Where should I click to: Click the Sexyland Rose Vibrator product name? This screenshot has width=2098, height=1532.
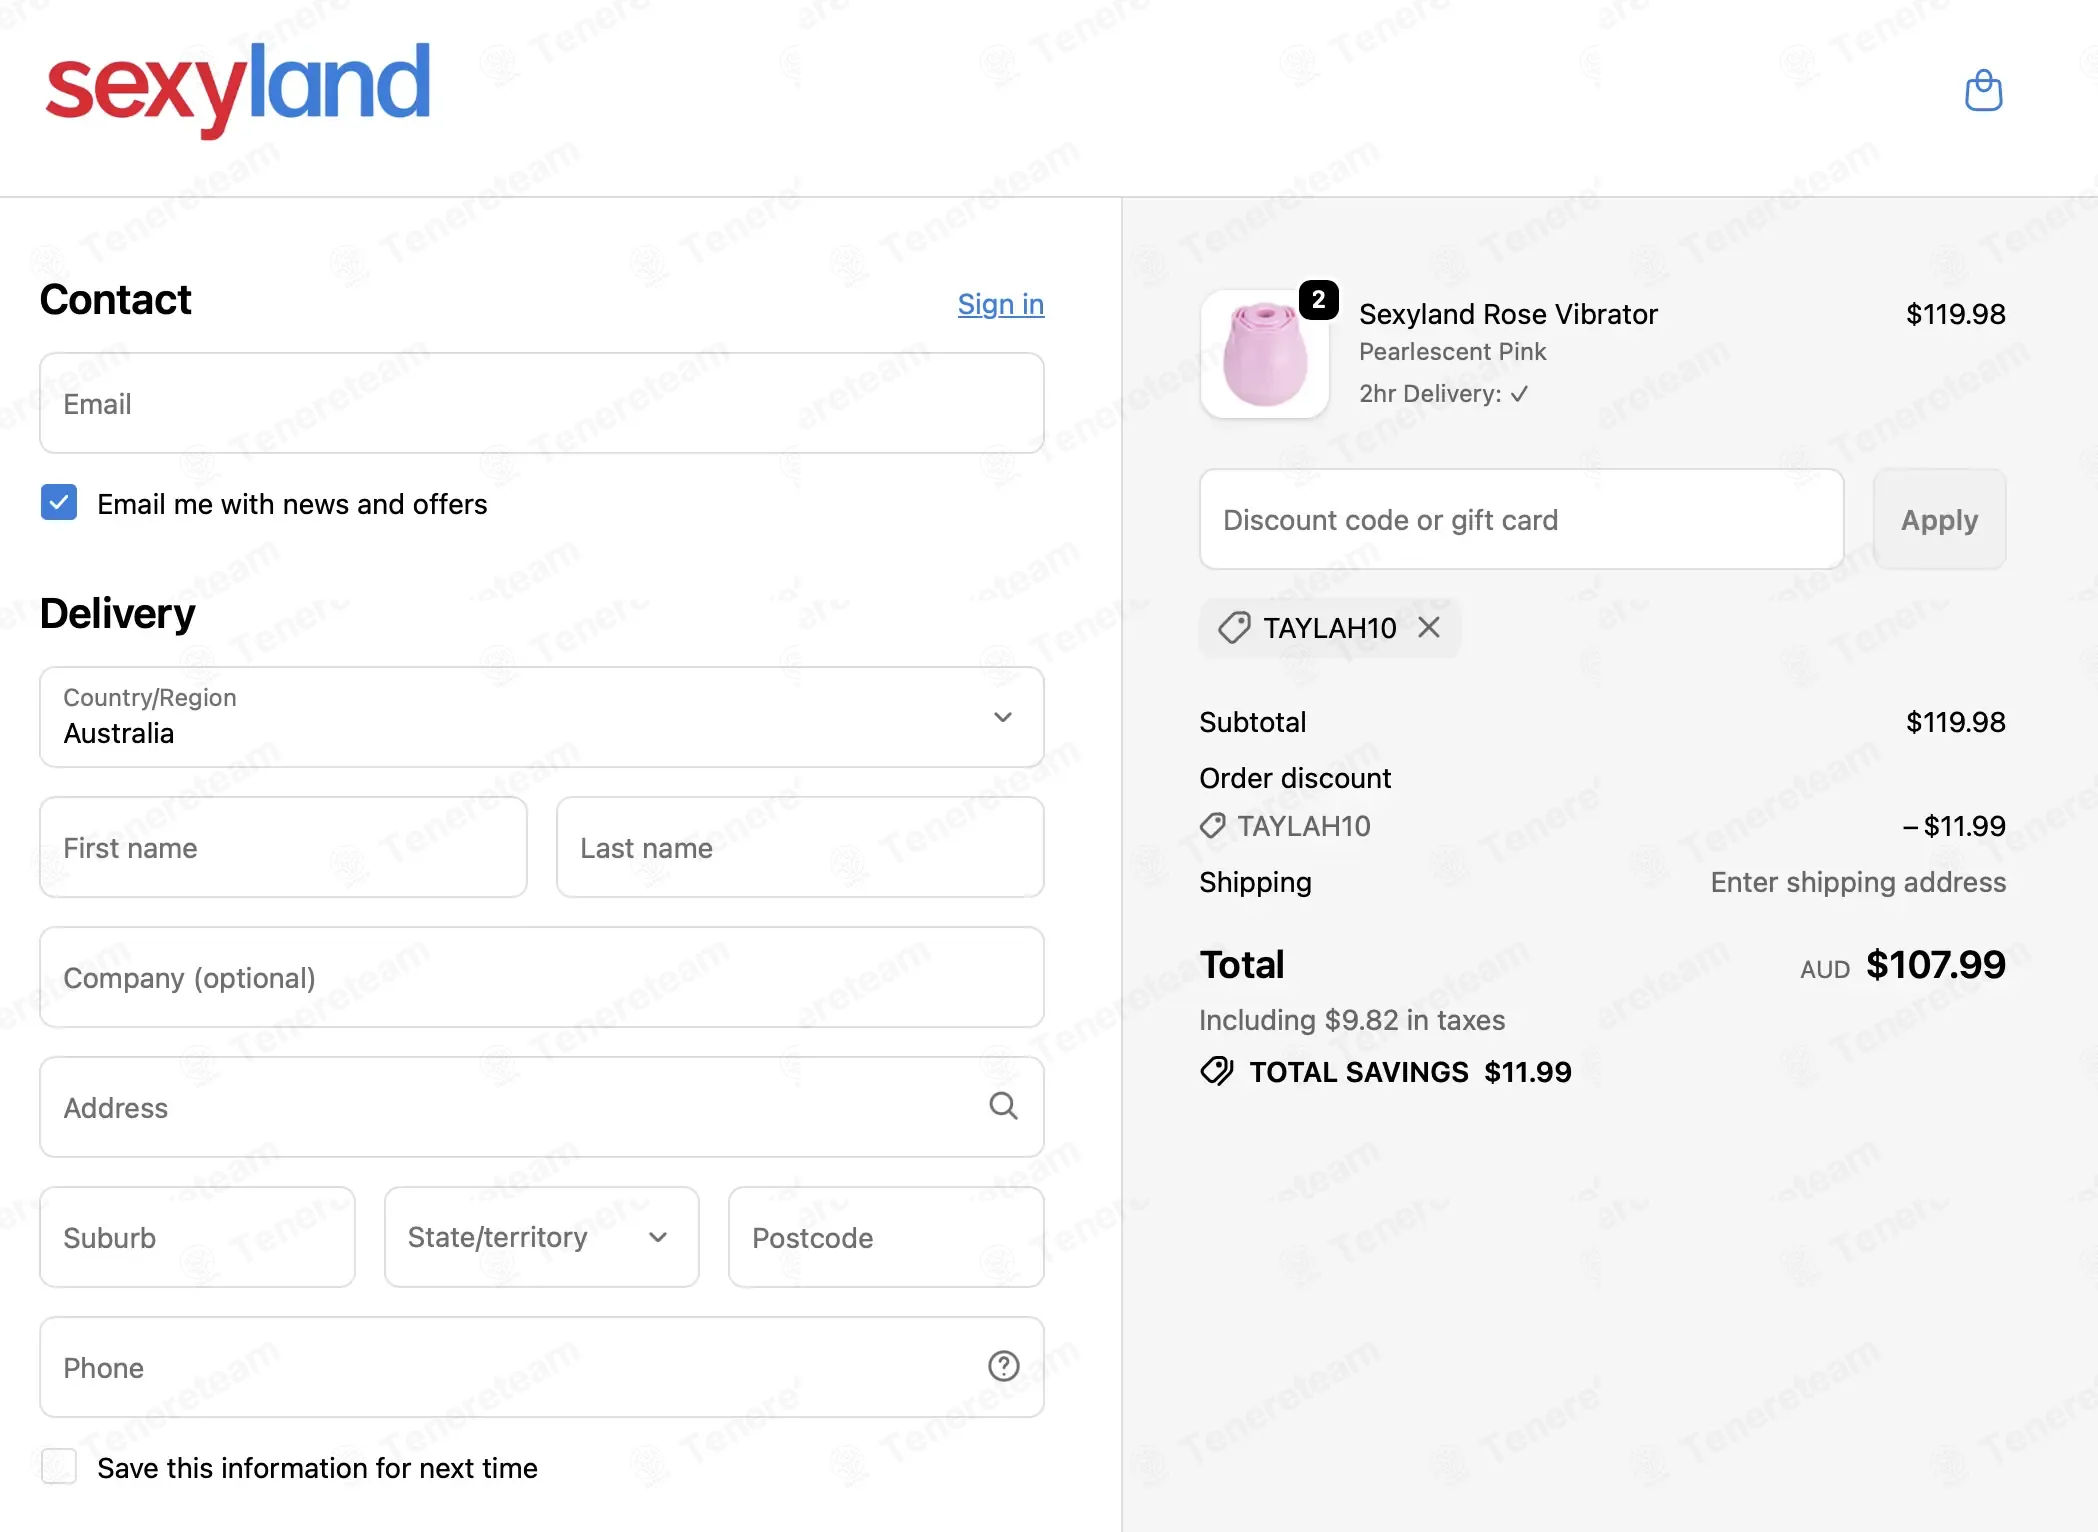pos(1508,314)
